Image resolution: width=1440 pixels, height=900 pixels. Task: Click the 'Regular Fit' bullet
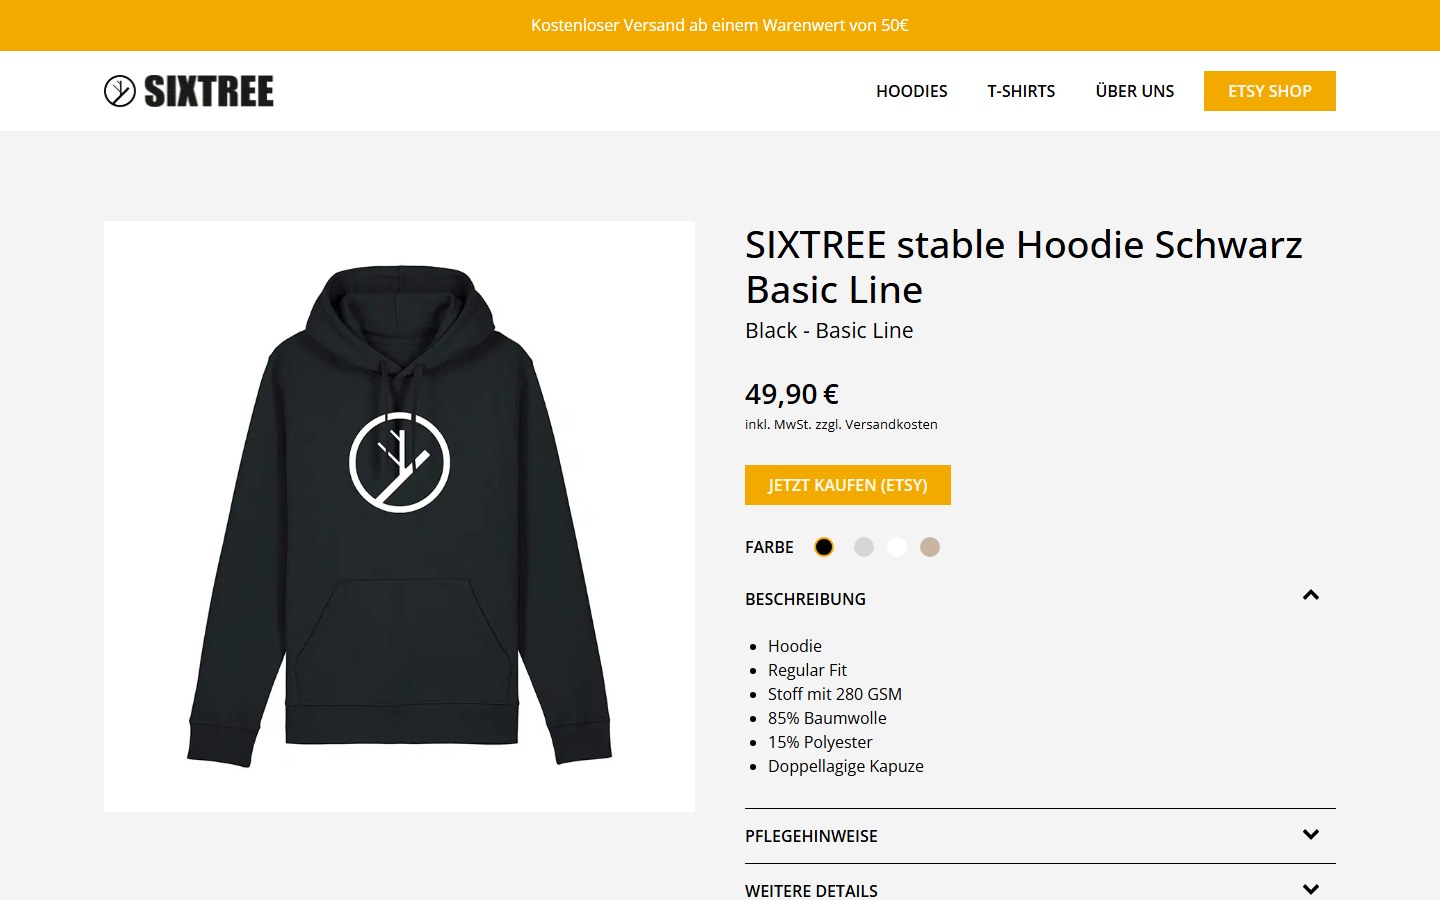coord(807,670)
